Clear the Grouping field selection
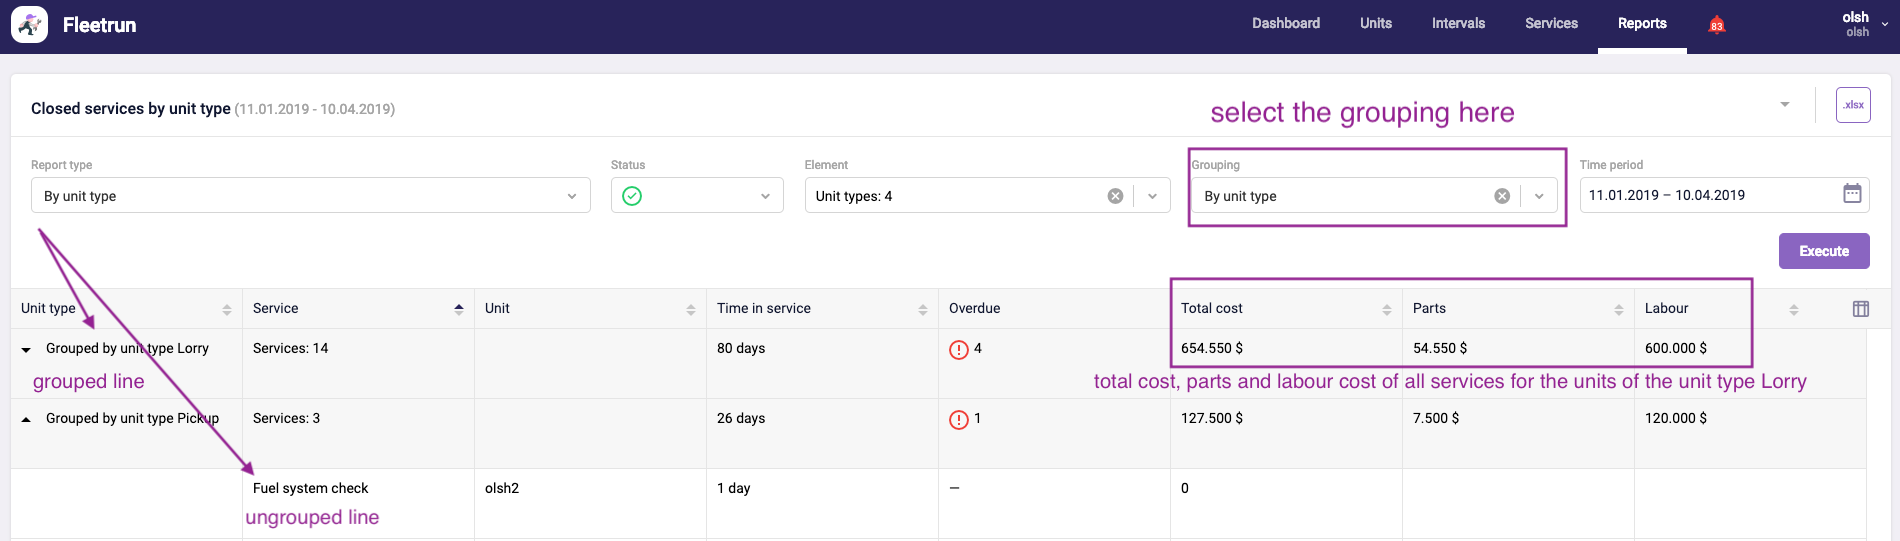The image size is (1900, 541). tap(1501, 196)
